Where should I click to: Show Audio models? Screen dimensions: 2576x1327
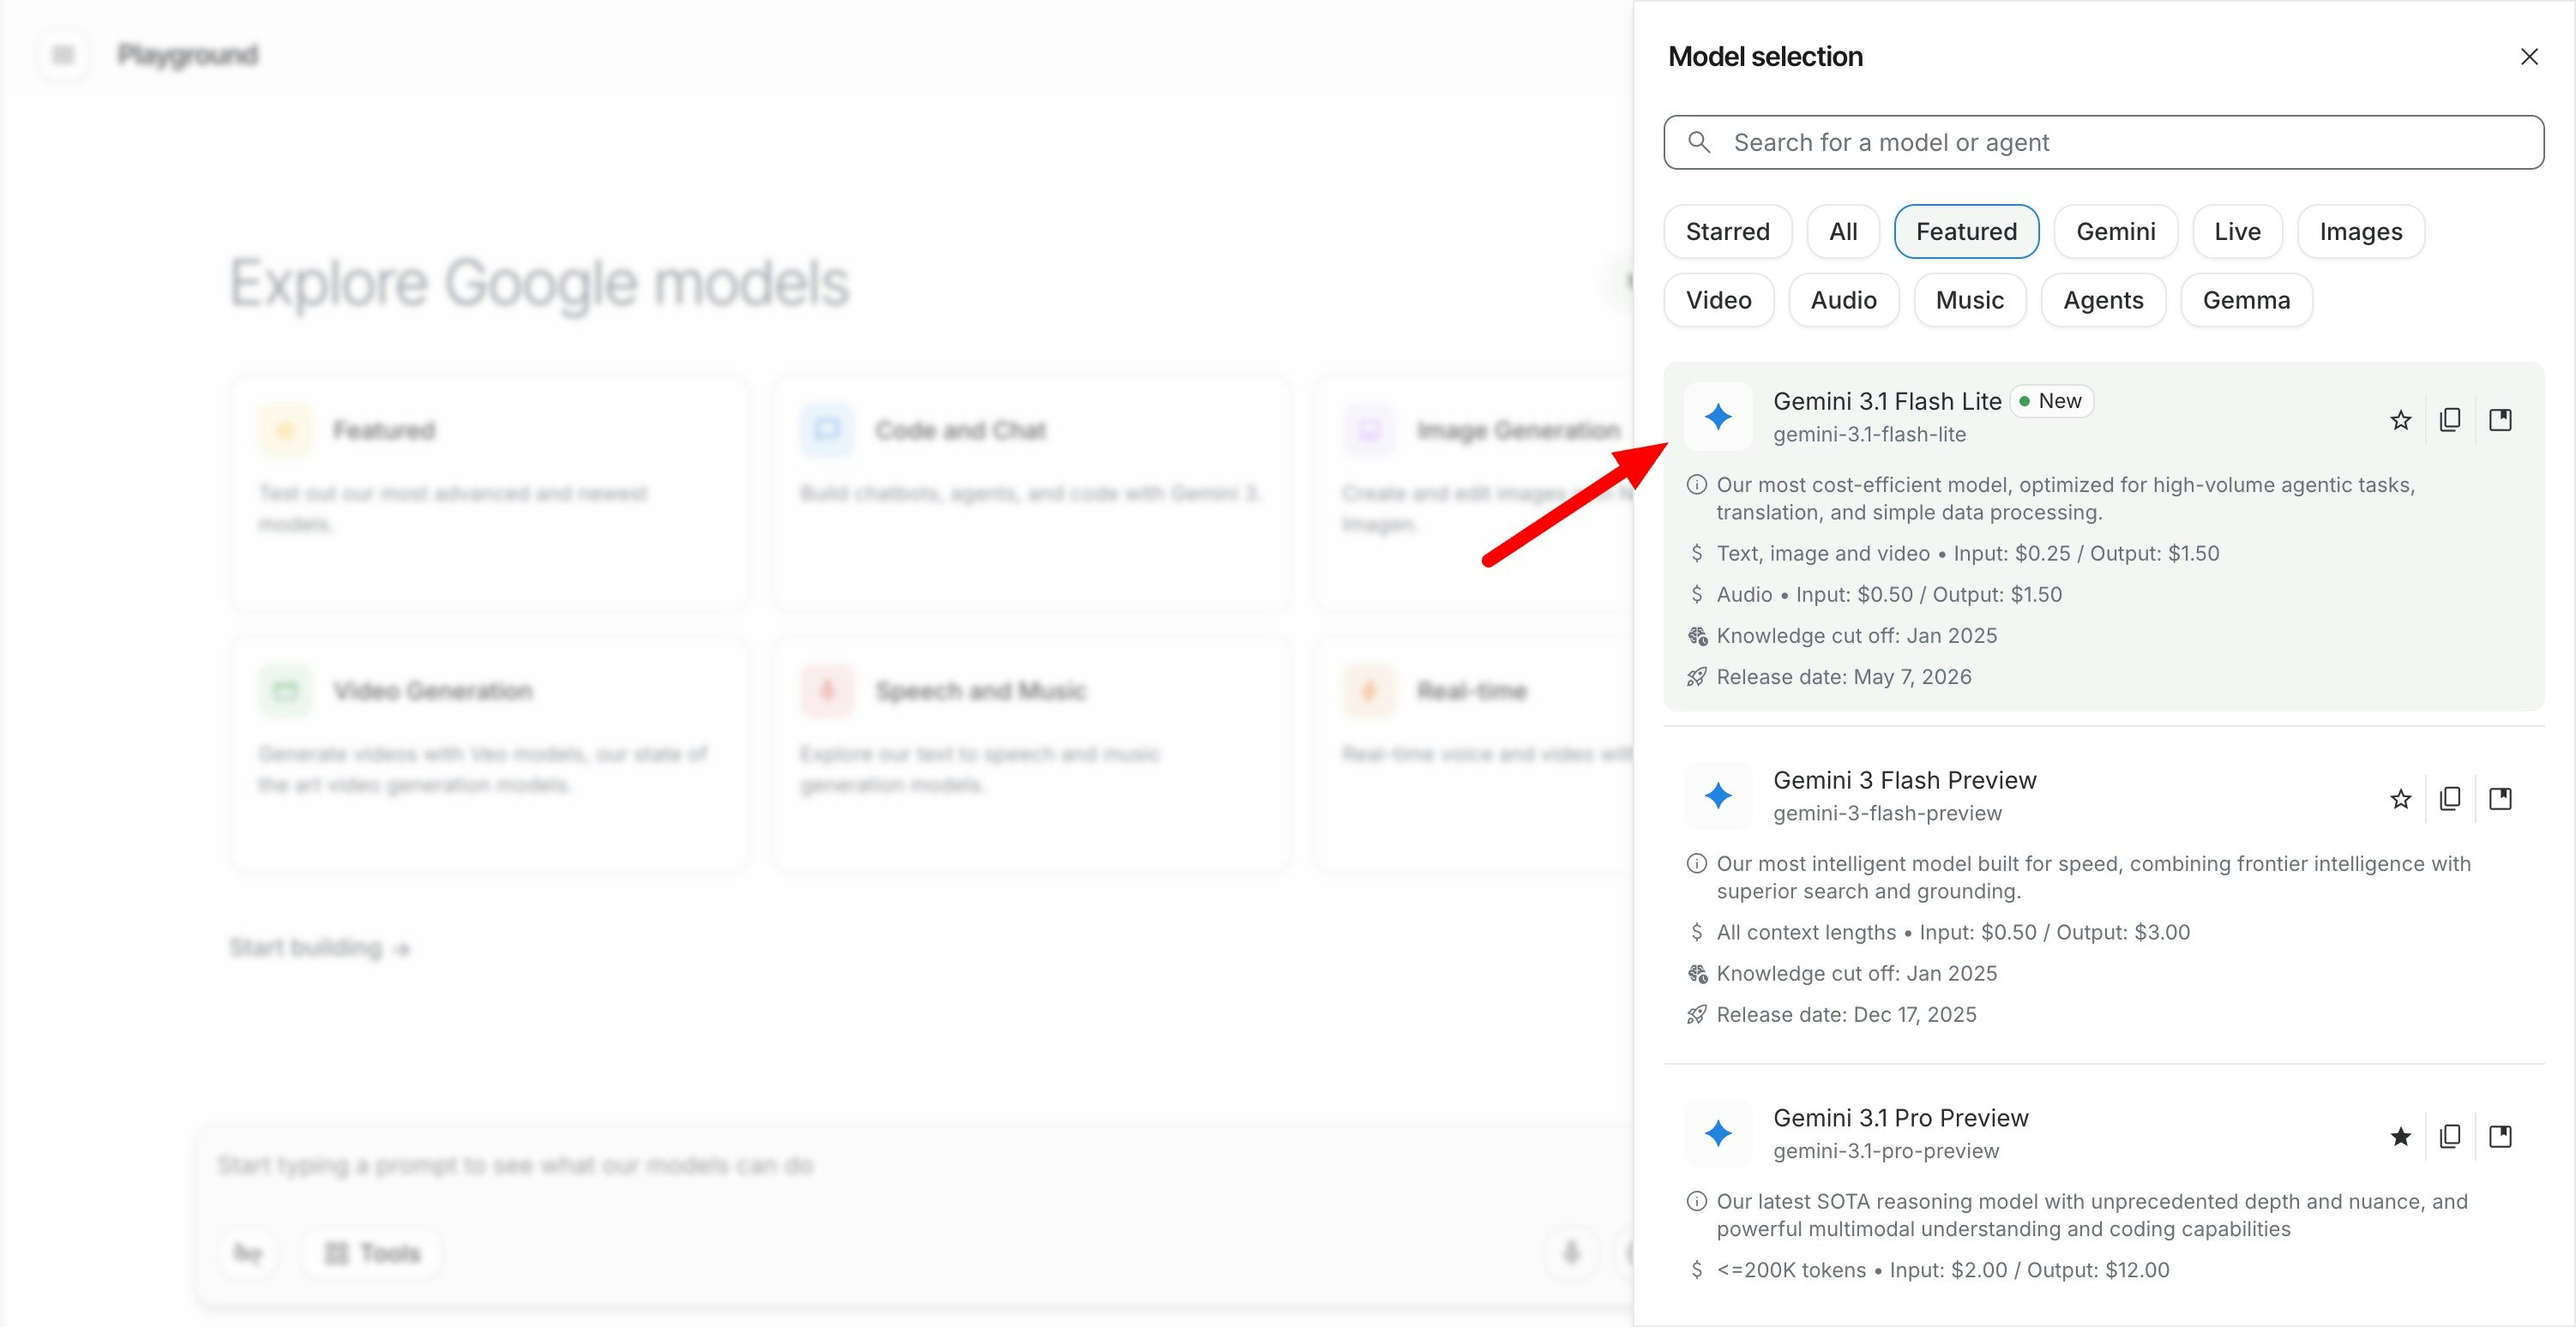coord(1843,300)
